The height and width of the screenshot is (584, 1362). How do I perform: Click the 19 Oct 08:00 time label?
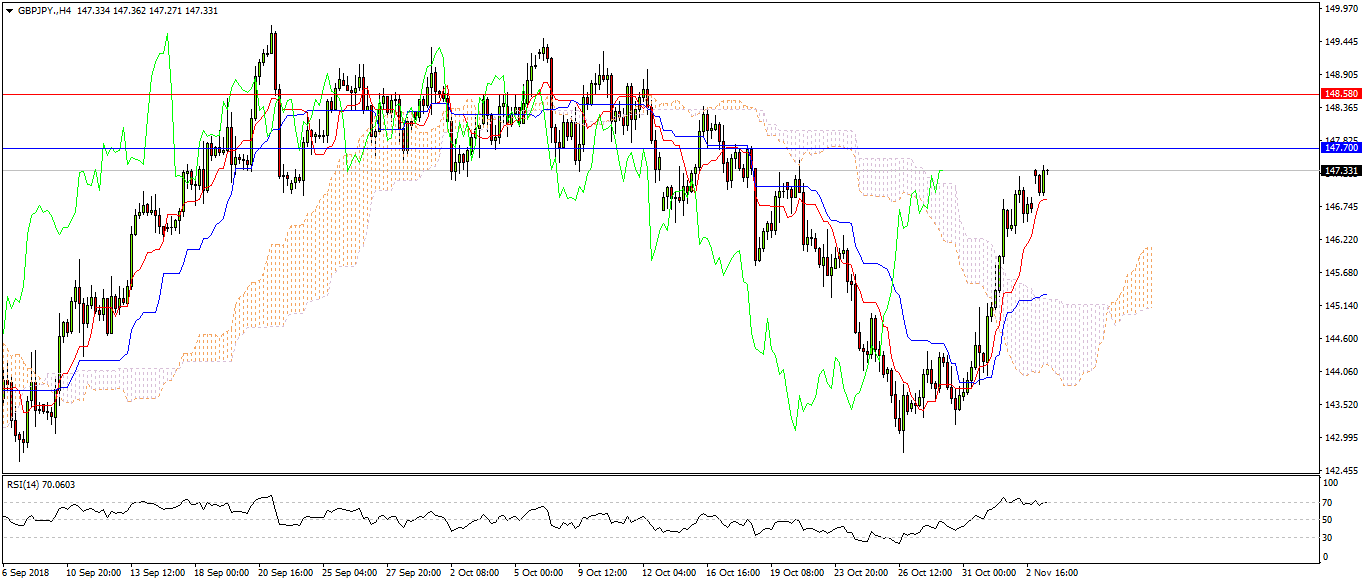pyautogui.click(x=797, y=574)
